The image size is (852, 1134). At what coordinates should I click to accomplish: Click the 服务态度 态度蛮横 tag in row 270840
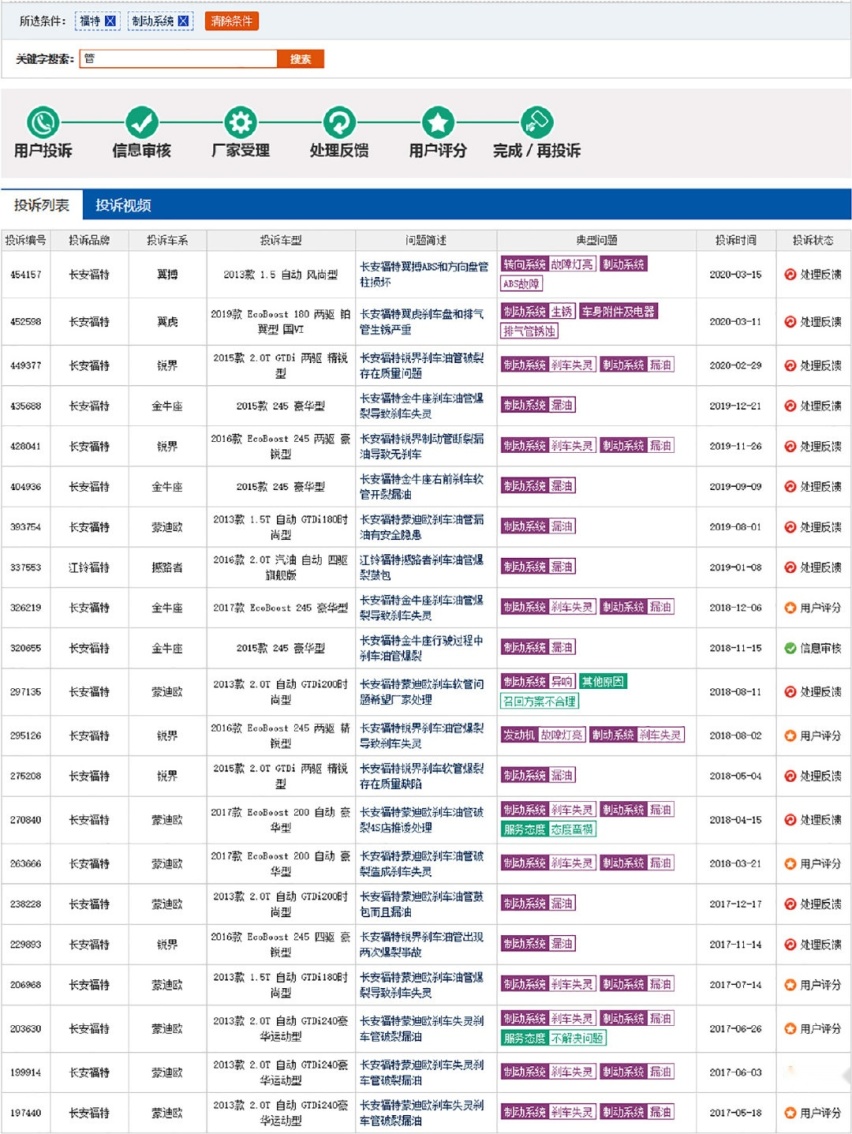tap(548, 830)
